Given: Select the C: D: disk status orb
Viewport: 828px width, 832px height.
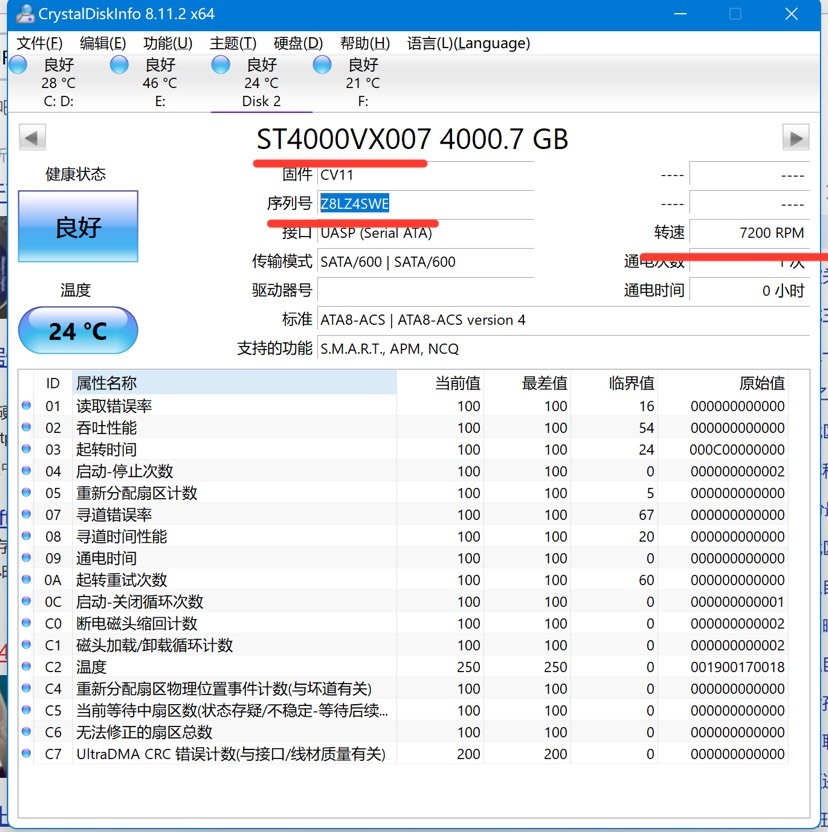Looking at the screenshot, I should 19,65.
